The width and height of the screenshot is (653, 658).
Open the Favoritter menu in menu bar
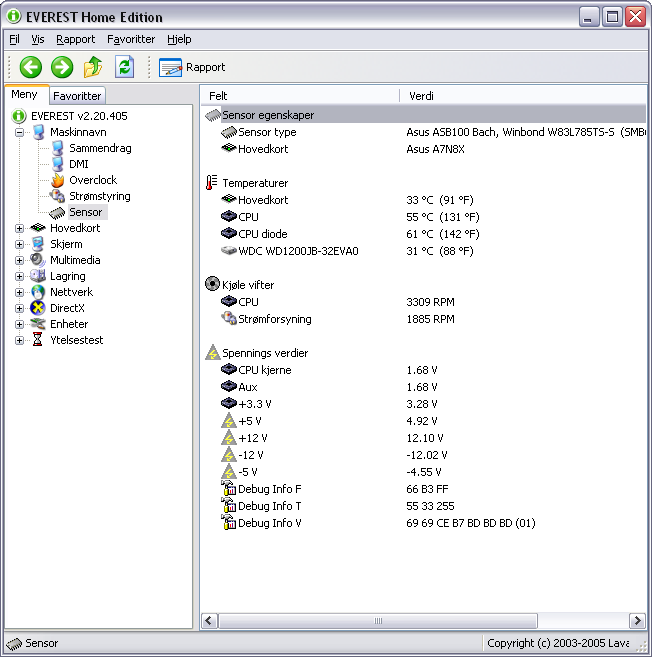click(131, 39)
